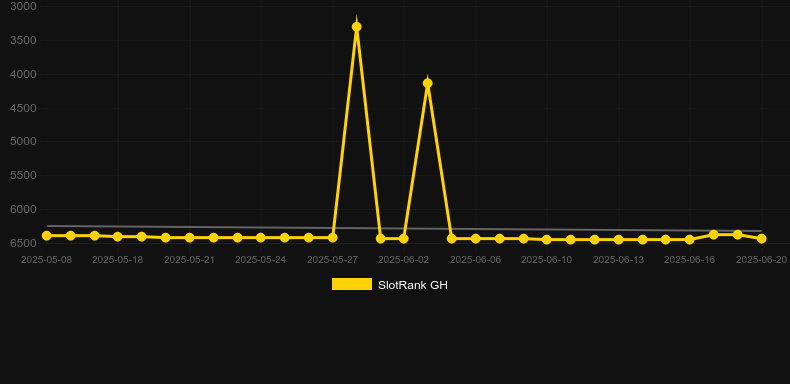Select the second peak data point near 4100
Screen dimensions: 790x384
click(428, 83)
